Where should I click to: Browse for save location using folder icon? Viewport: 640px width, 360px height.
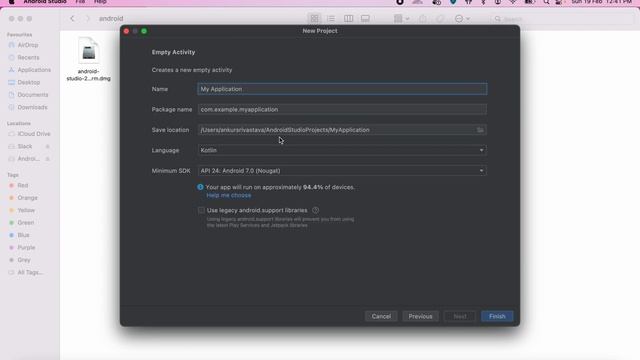(x=480, y=130)
